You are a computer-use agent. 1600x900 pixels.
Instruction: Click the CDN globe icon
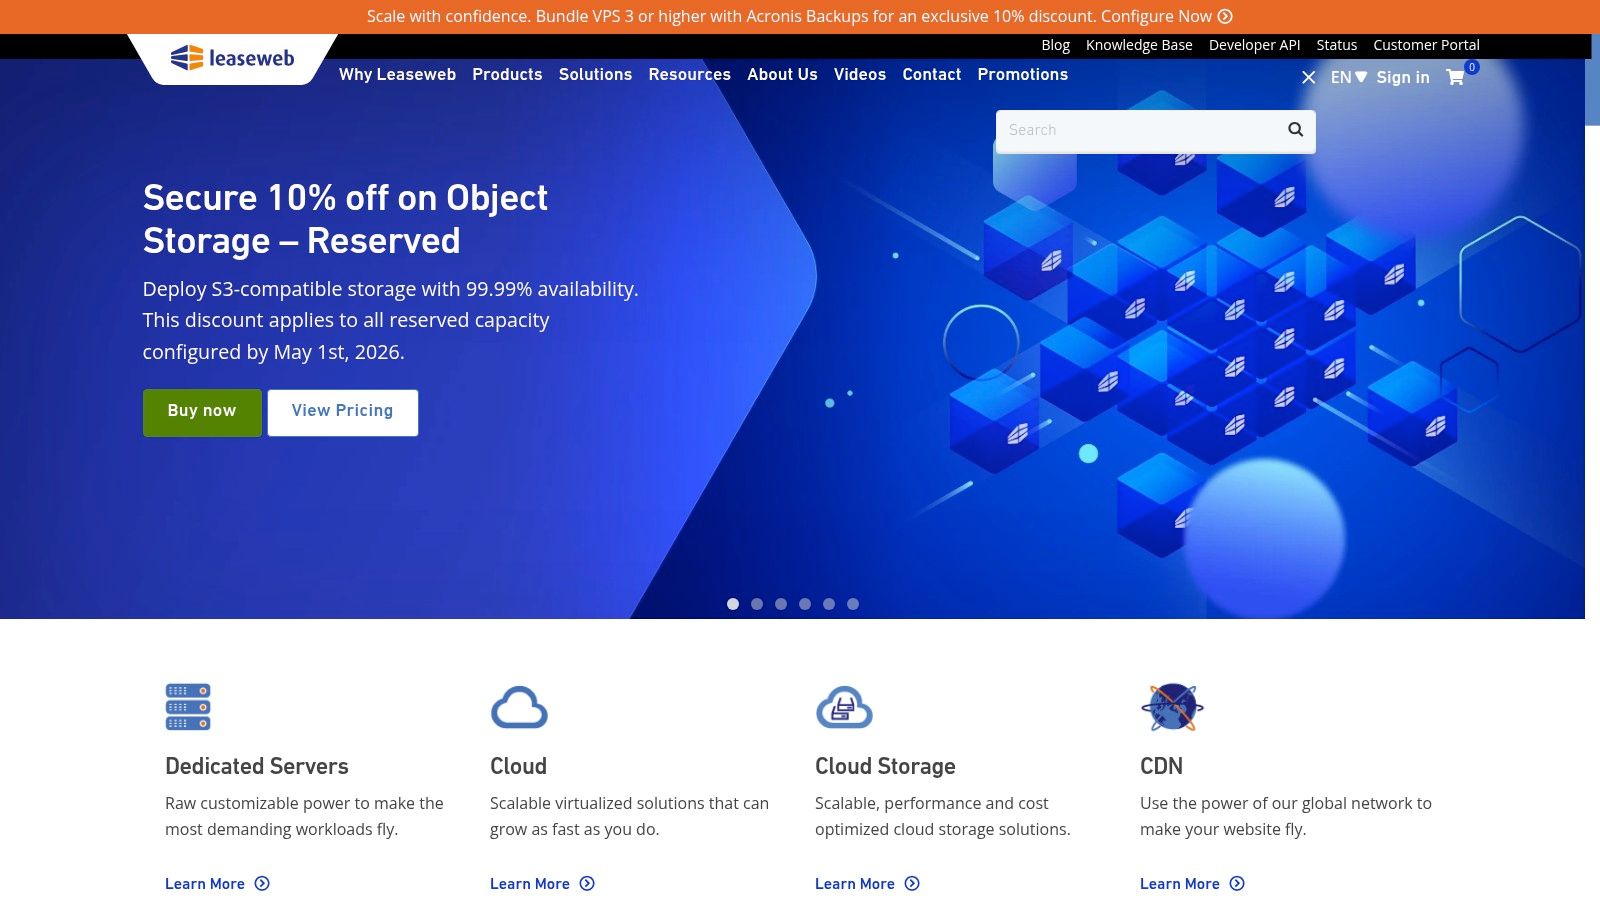pos(1172,707)
